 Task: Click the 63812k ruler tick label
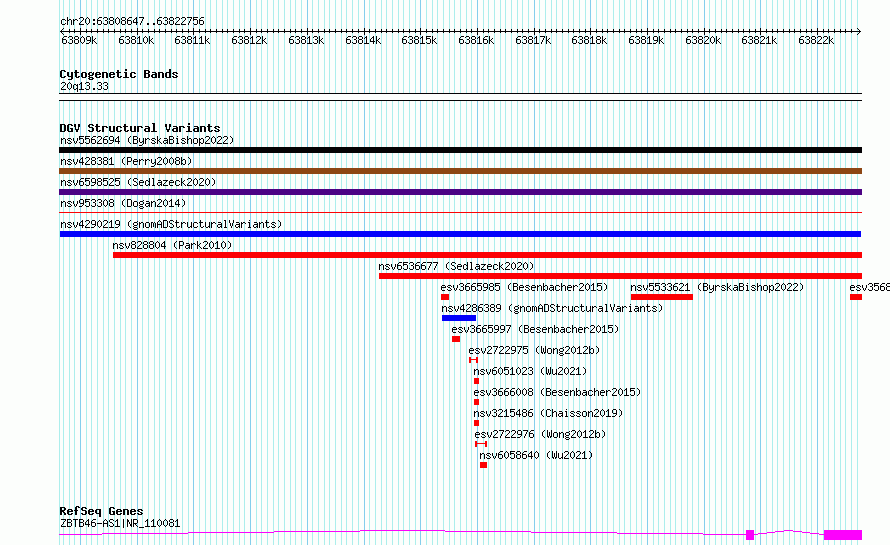tap(249, 40)
